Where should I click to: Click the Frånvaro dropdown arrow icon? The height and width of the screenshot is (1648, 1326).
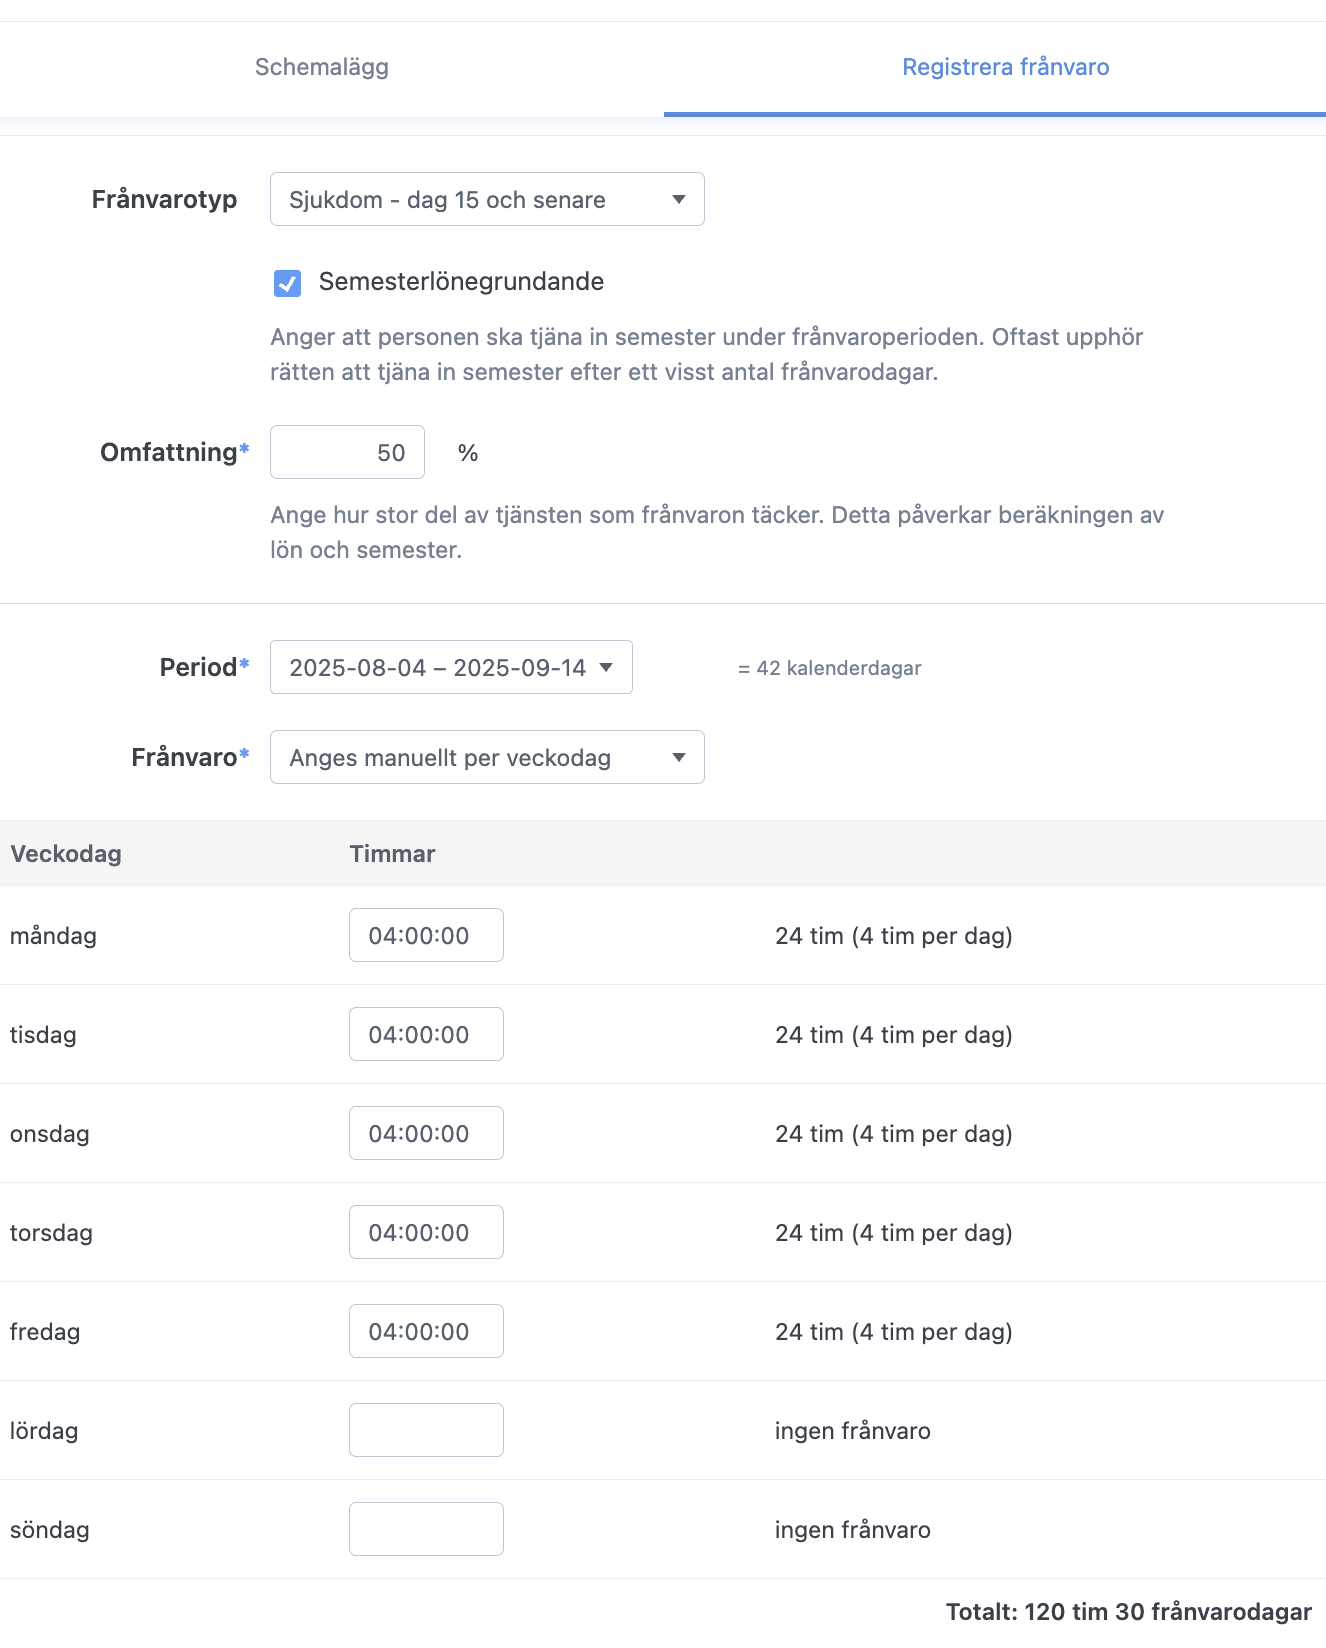click(x=679, y=757)
